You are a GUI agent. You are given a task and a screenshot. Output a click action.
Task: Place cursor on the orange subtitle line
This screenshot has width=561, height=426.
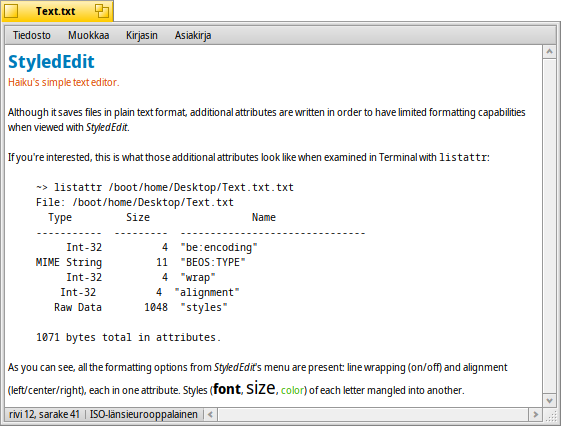point(64,82)
